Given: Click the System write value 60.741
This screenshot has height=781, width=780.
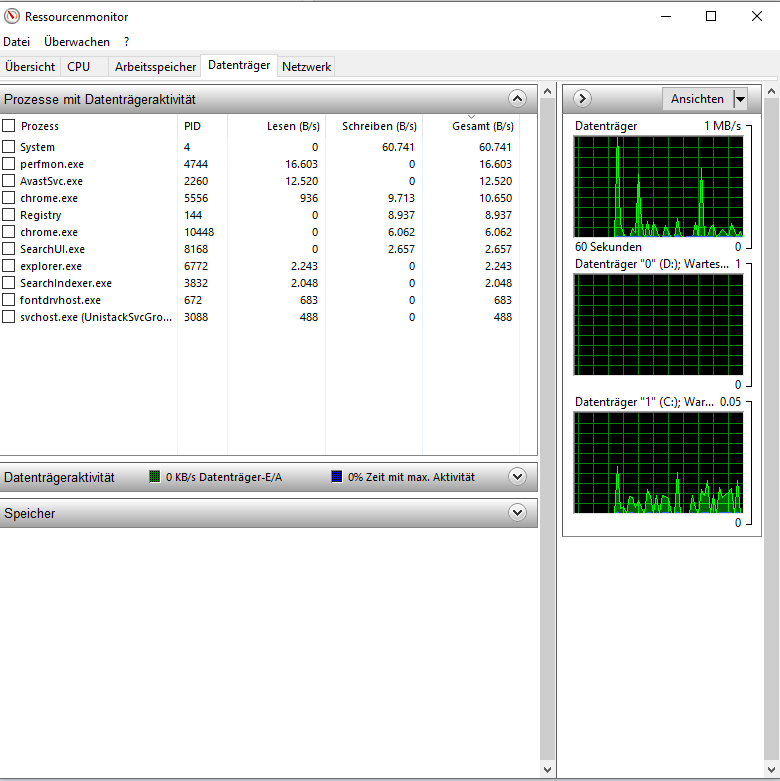Looking at the screenshot, I should point(398,147).
